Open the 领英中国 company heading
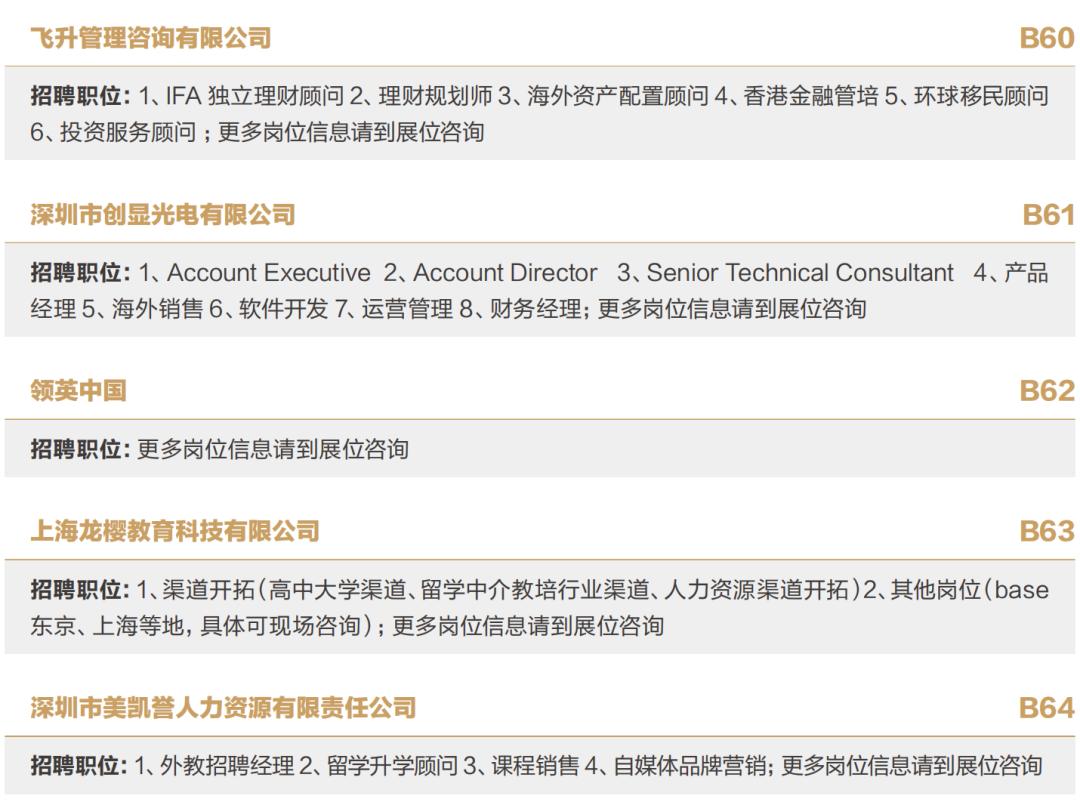 (x=79, y=391)
